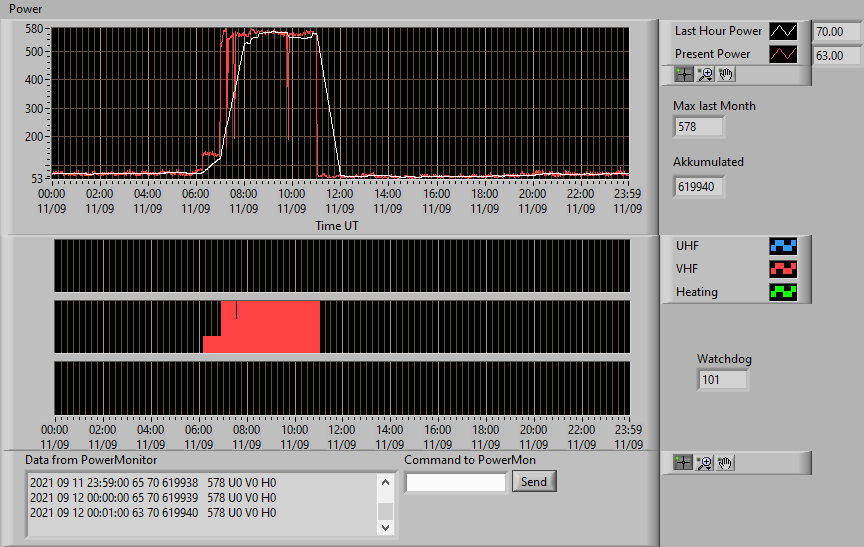Open the Present Power plot style icon
The image size is (864, 547).
click(x=783, y=54)
